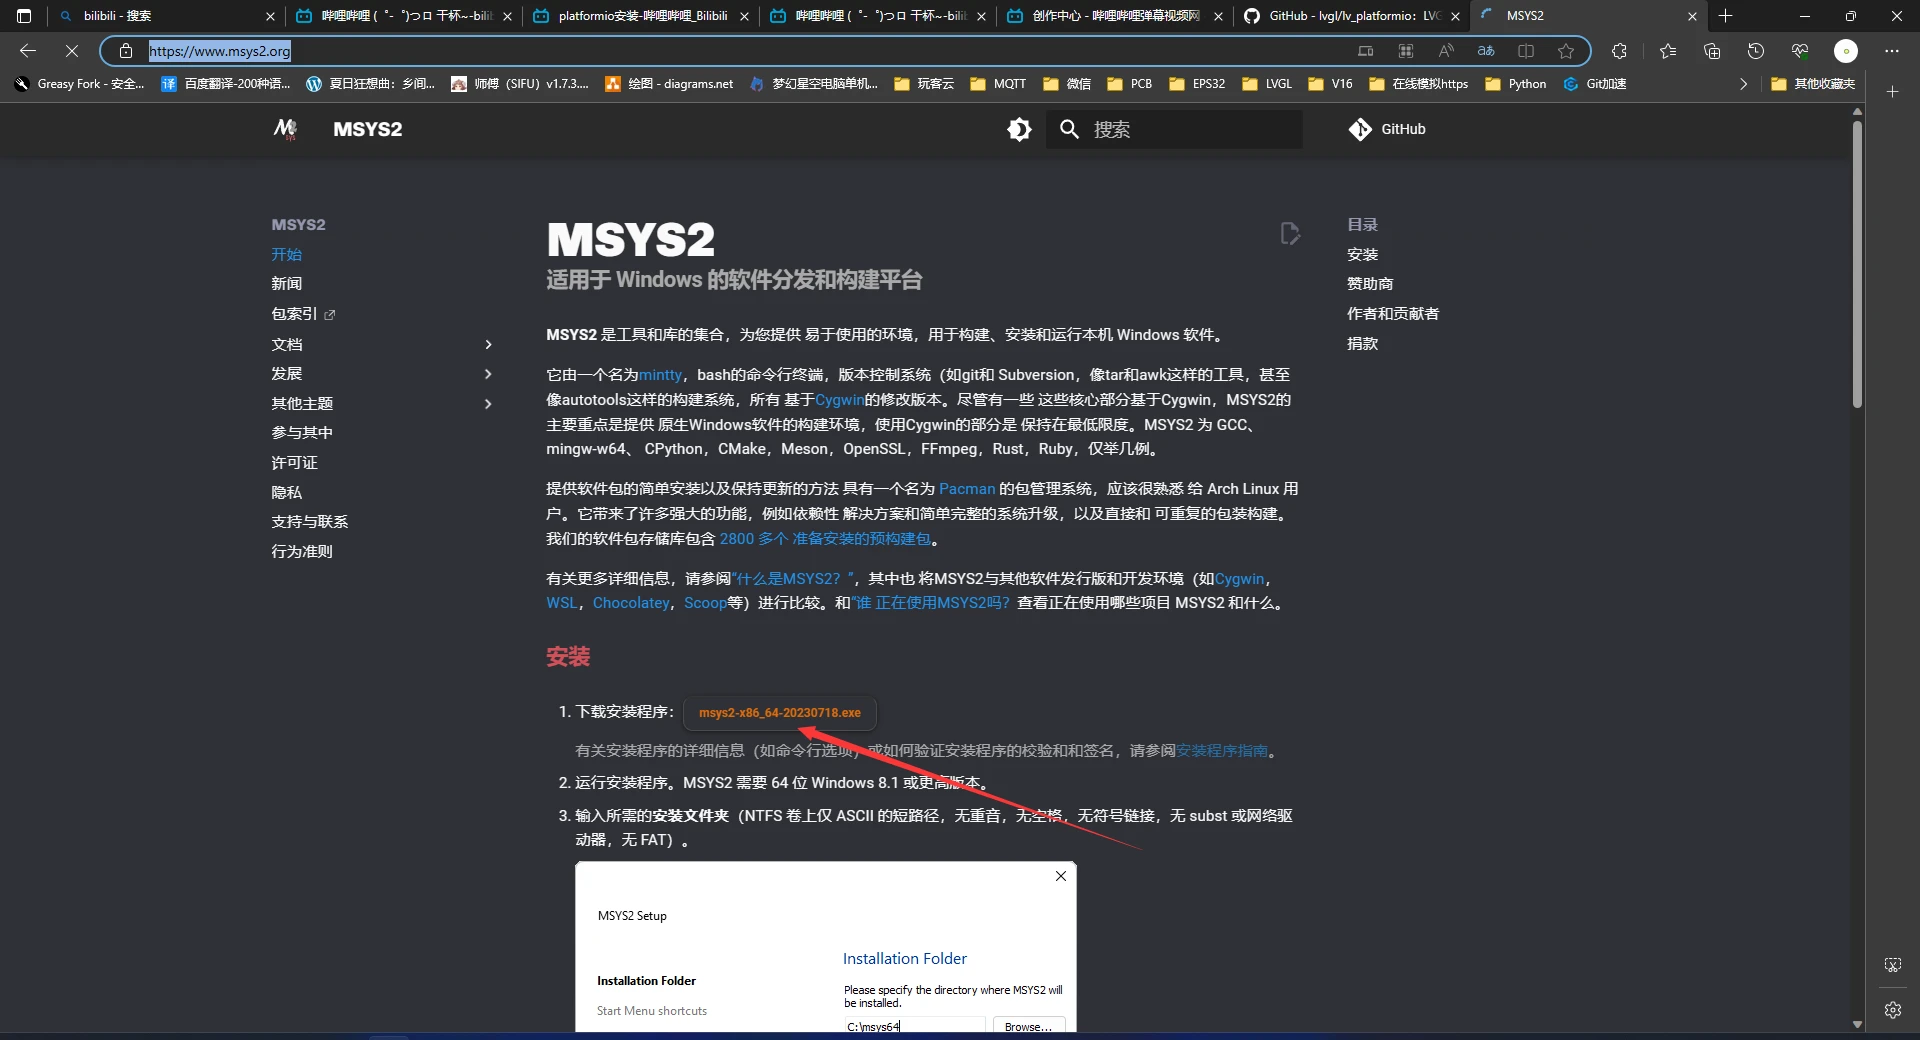The height and width of the screenshot is (1040, 1920).
Task: Open the Favorites list icon
Action: pyautogui.click(x=1667, y=51)
